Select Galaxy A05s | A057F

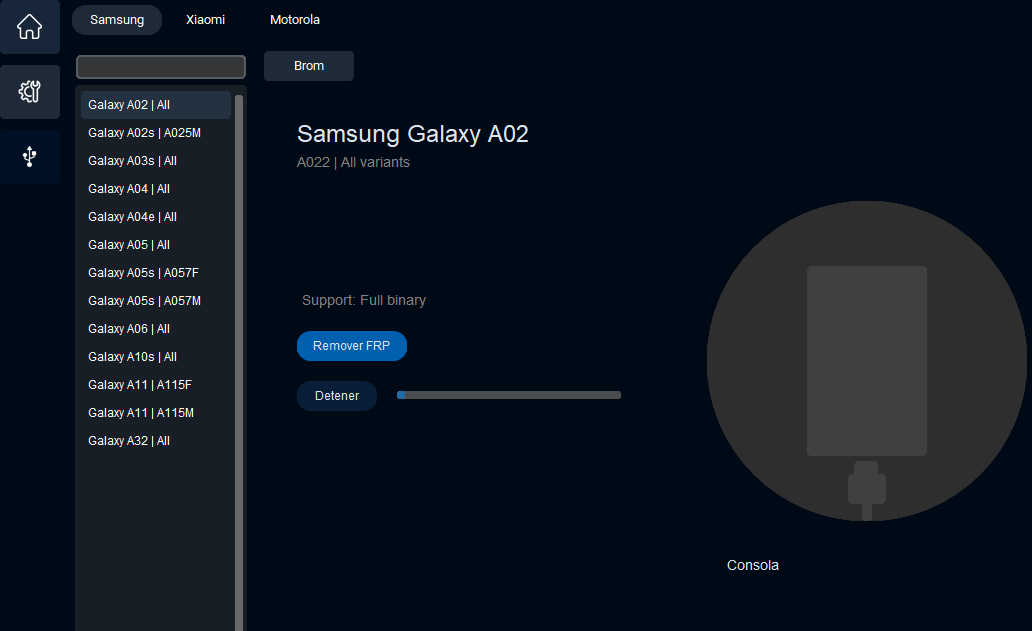(156, 272)
